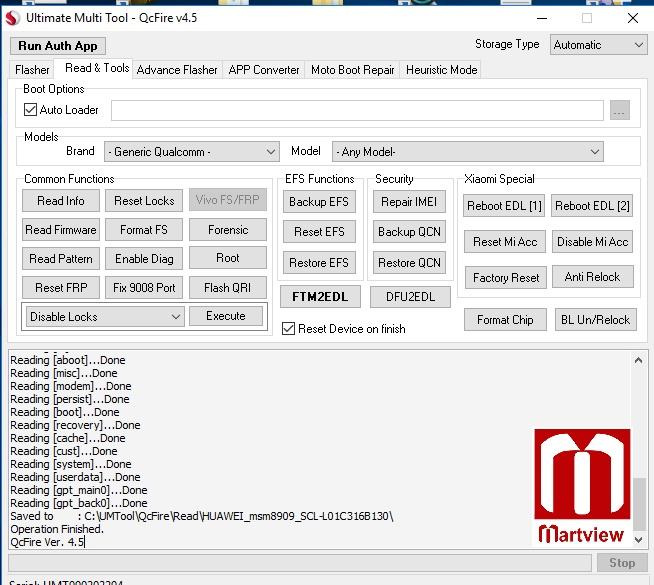Expand the Model combo box
654x585 pixels.
coord(467,152)
